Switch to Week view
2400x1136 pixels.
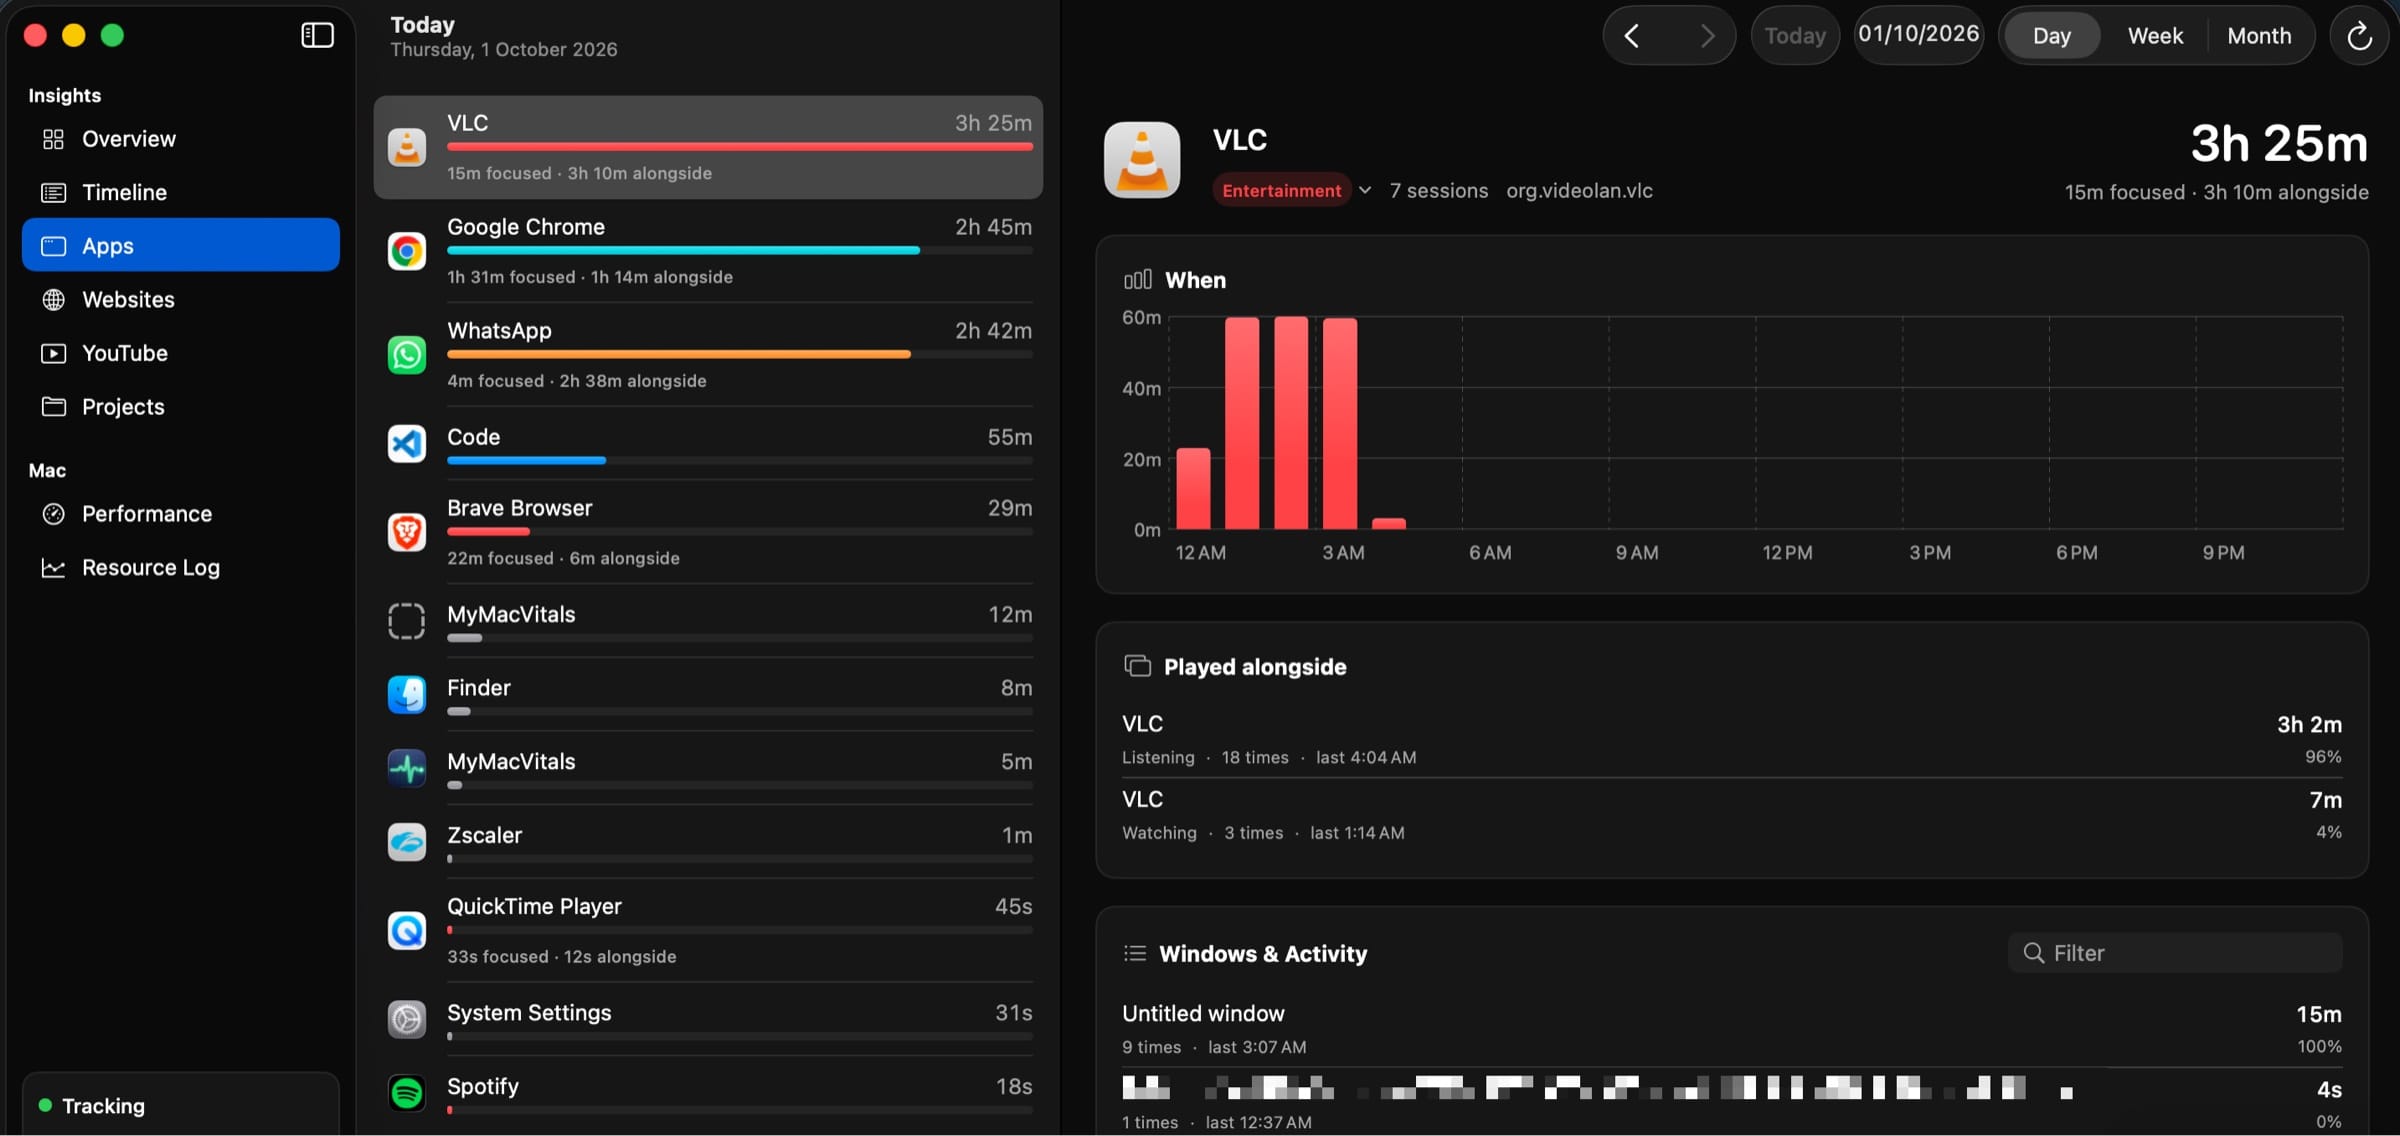[x=2155, y=36]
